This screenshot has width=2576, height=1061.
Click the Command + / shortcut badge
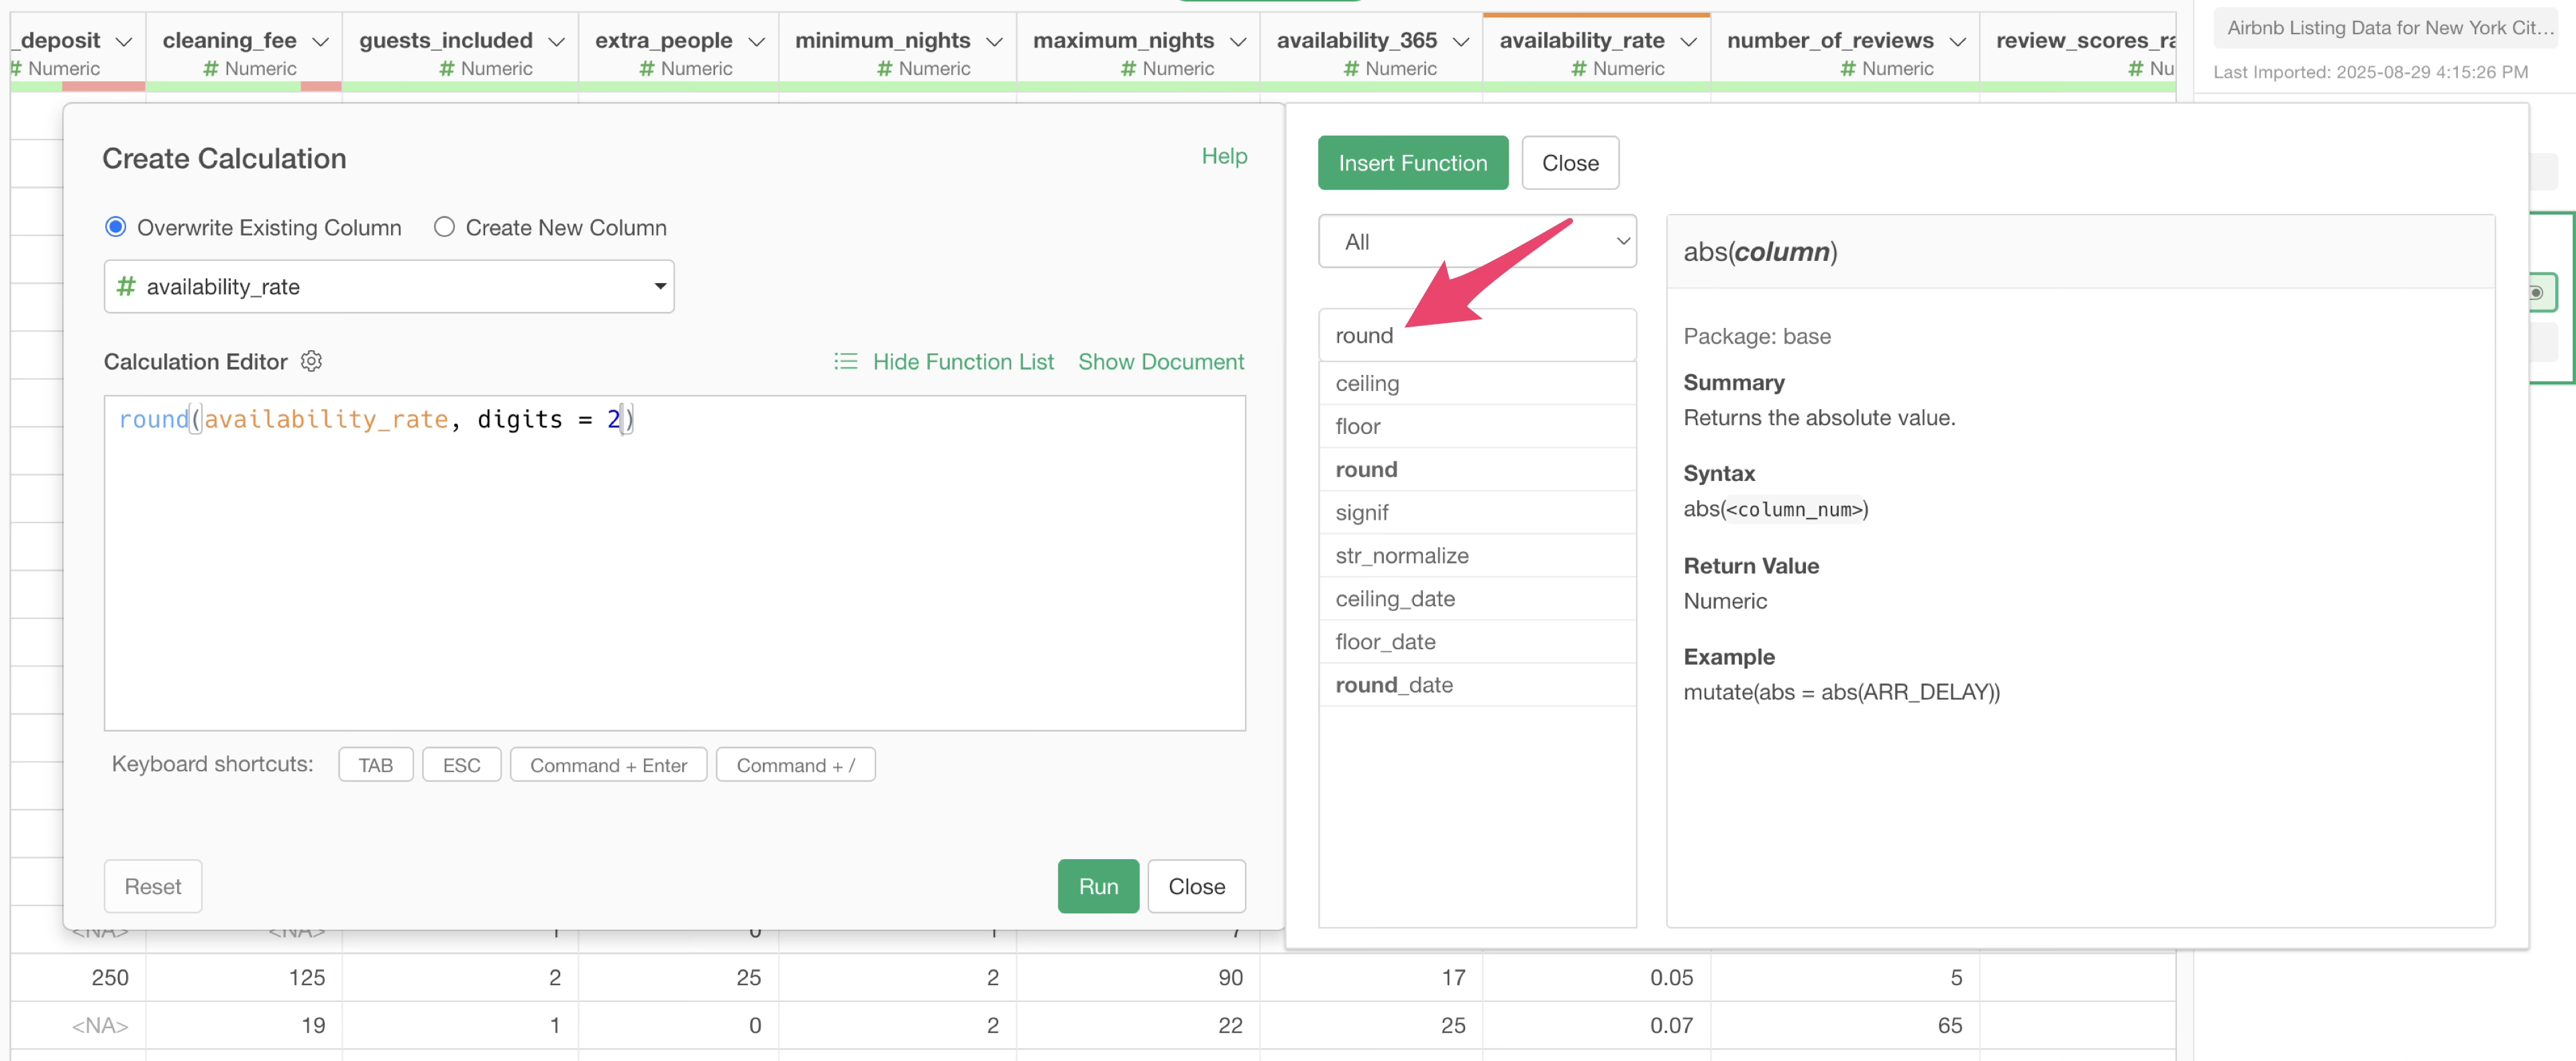(795, 764)
